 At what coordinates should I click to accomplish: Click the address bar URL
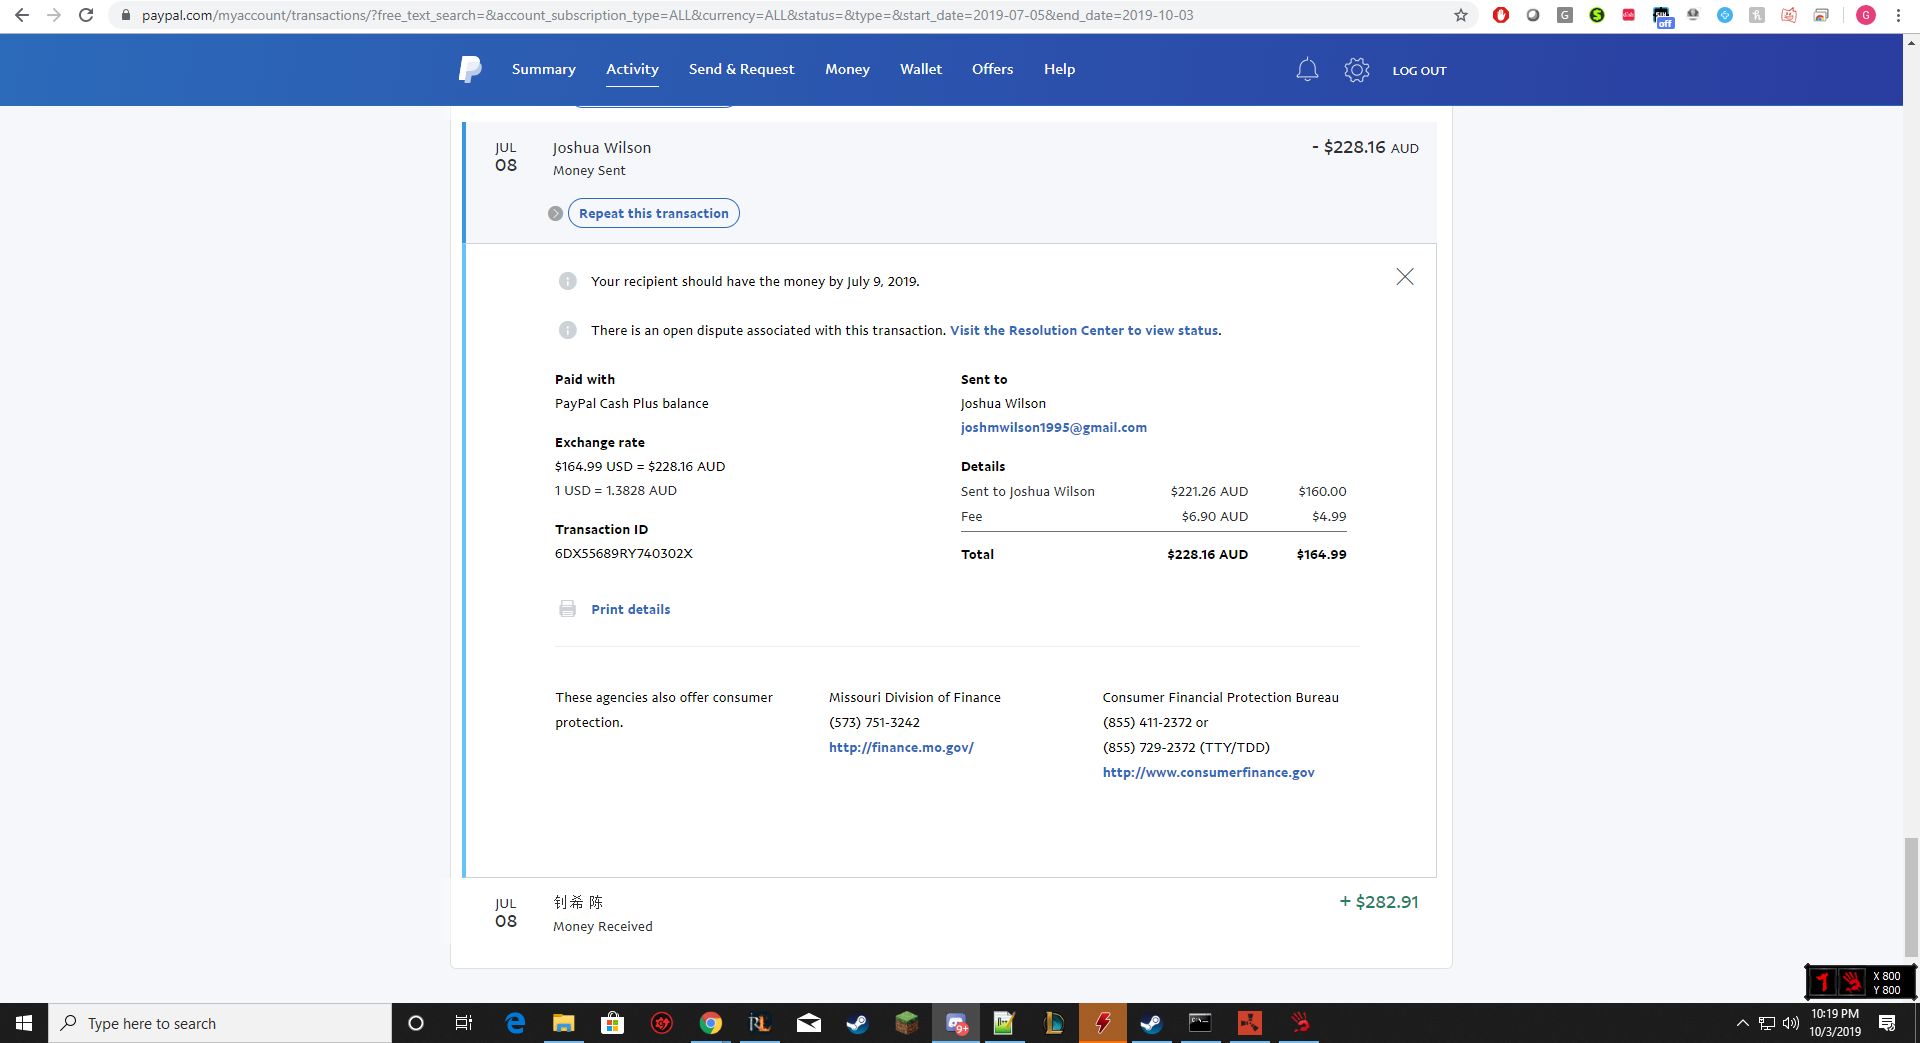click(667, 15)
